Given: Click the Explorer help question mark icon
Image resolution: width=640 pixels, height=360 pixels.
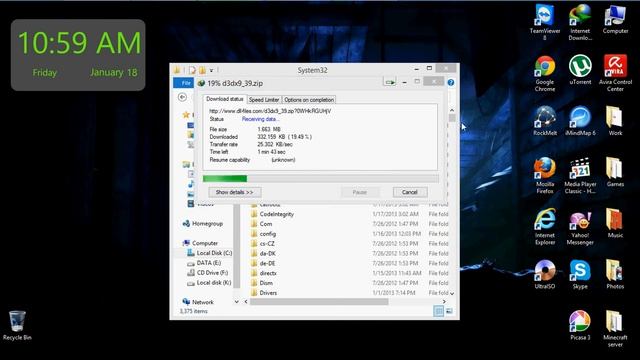Looking at the screenshot, I should tap(451, 82).
